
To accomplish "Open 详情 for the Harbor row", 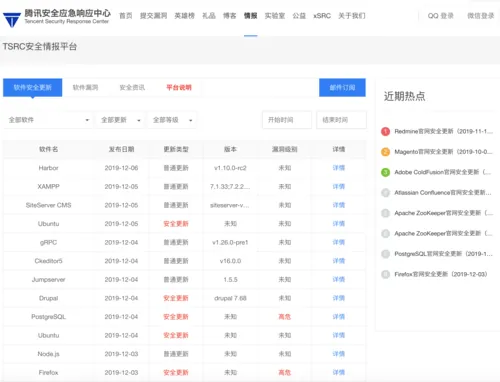I will (339, 168).
